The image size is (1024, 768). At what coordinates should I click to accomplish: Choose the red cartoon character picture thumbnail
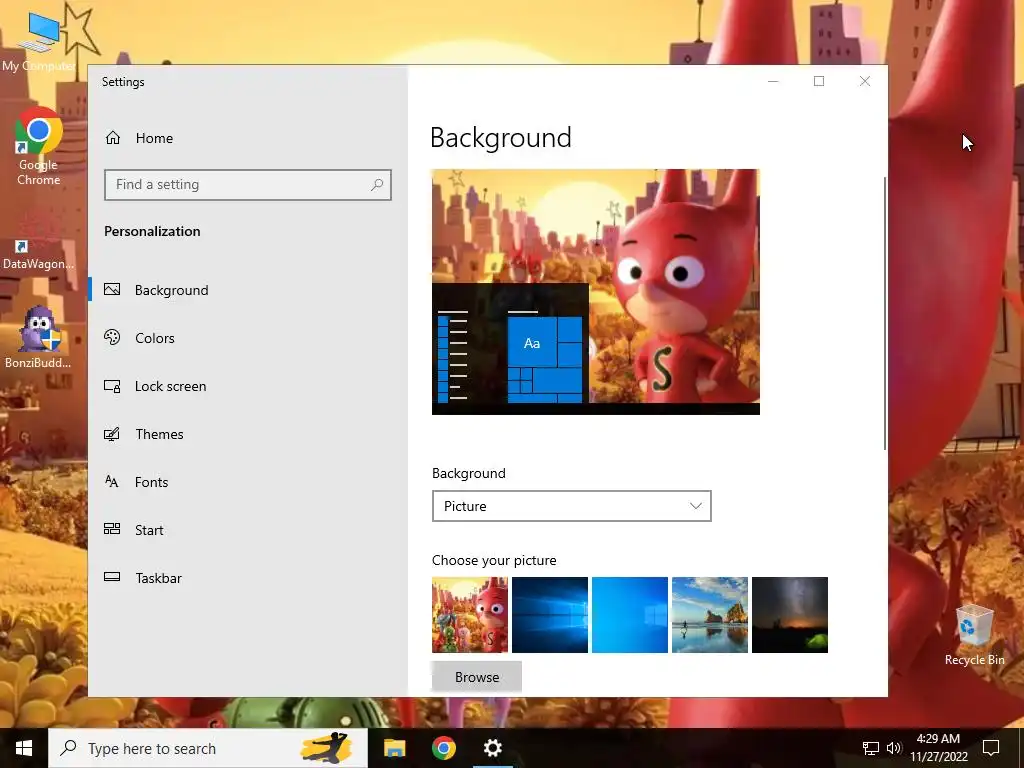(x=470, y=615)
